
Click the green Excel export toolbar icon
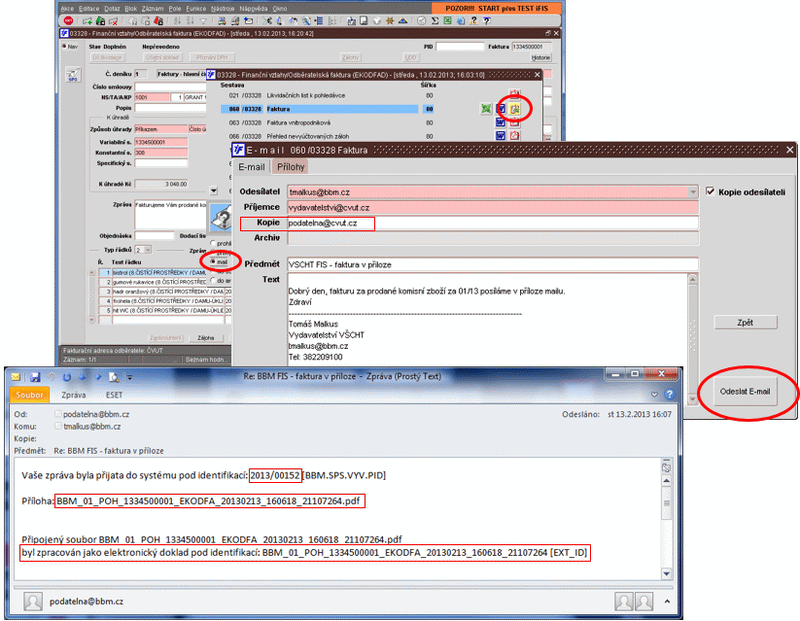coord(447,21)
